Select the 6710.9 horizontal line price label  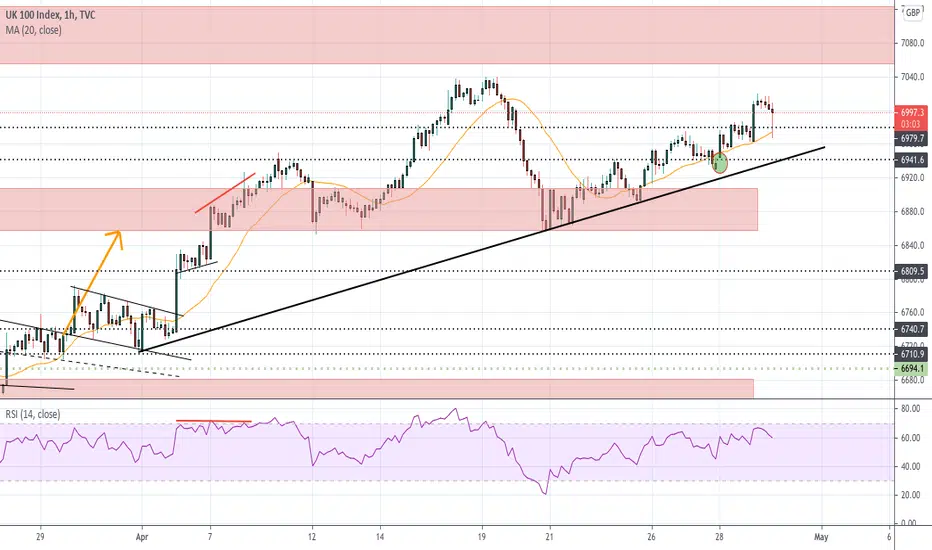[911, 354]
